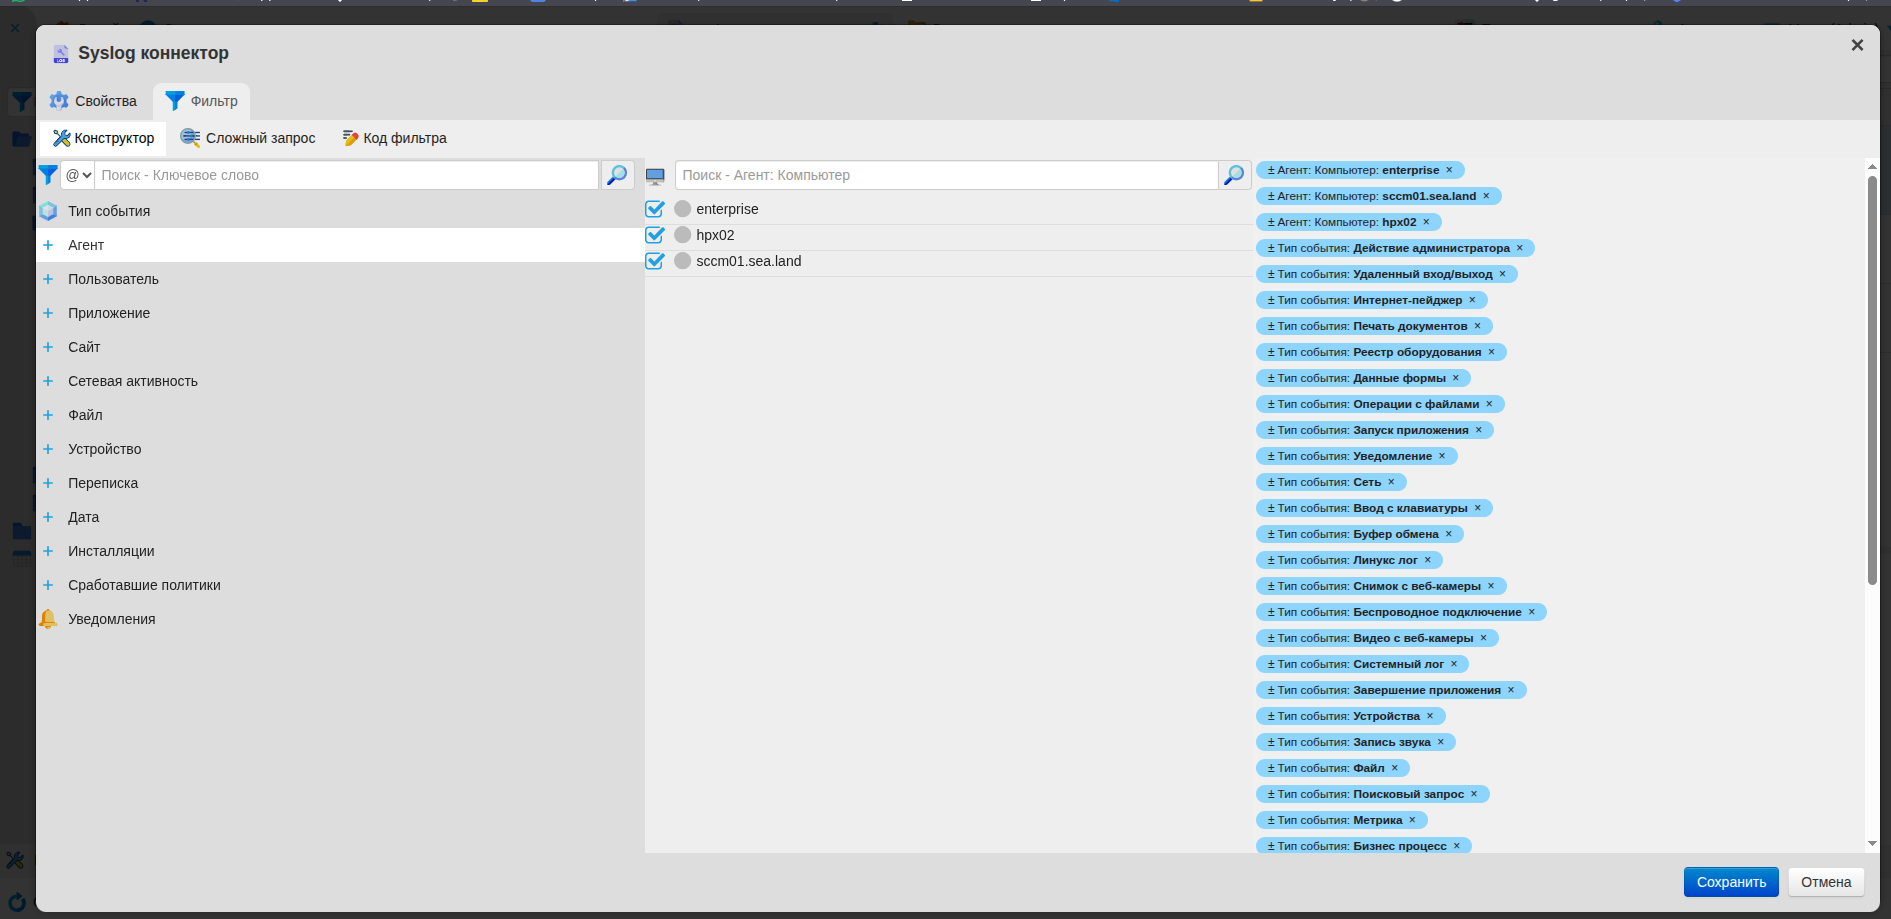Screen dimensions: 1891x919
Task: Expand the Файл category
Action: point(48,415)
